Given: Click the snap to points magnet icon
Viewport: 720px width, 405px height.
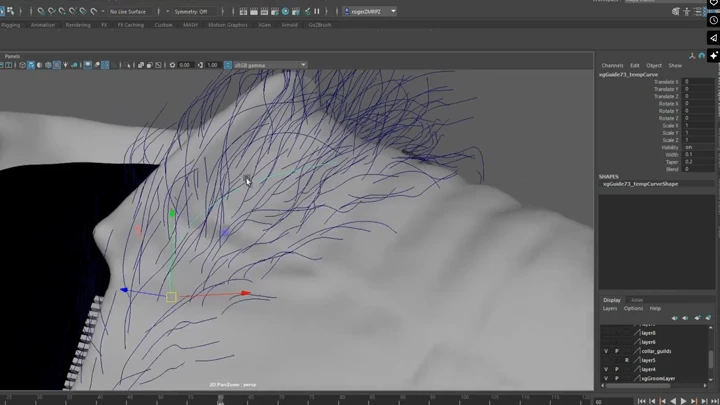Looking at the screenshot, I should click(x=62, y=11).
